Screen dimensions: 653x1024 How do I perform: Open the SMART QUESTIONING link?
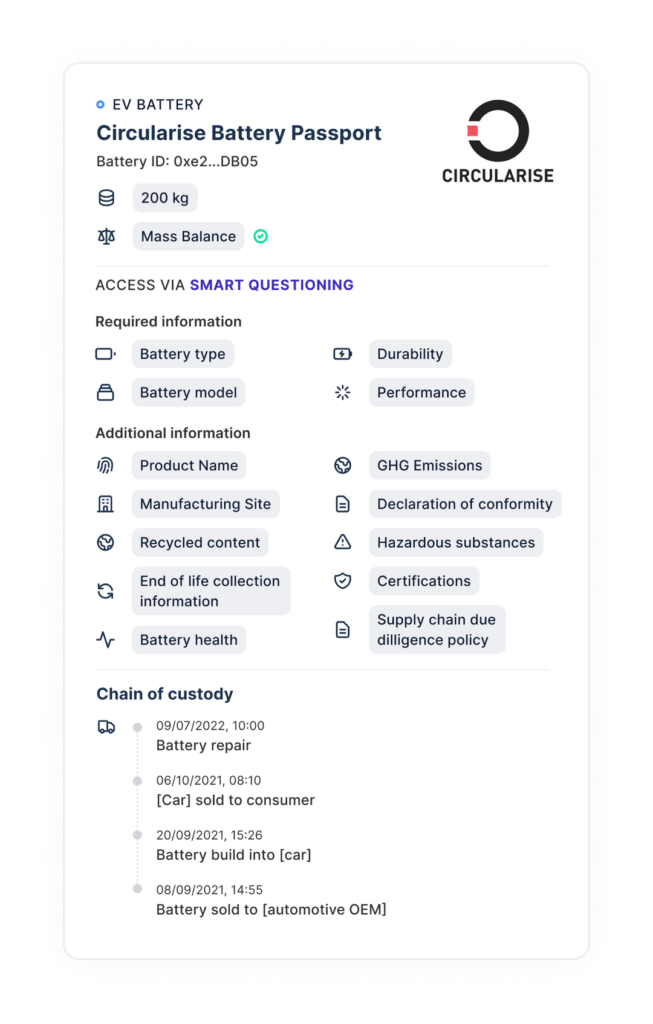(x=272, y=285)
